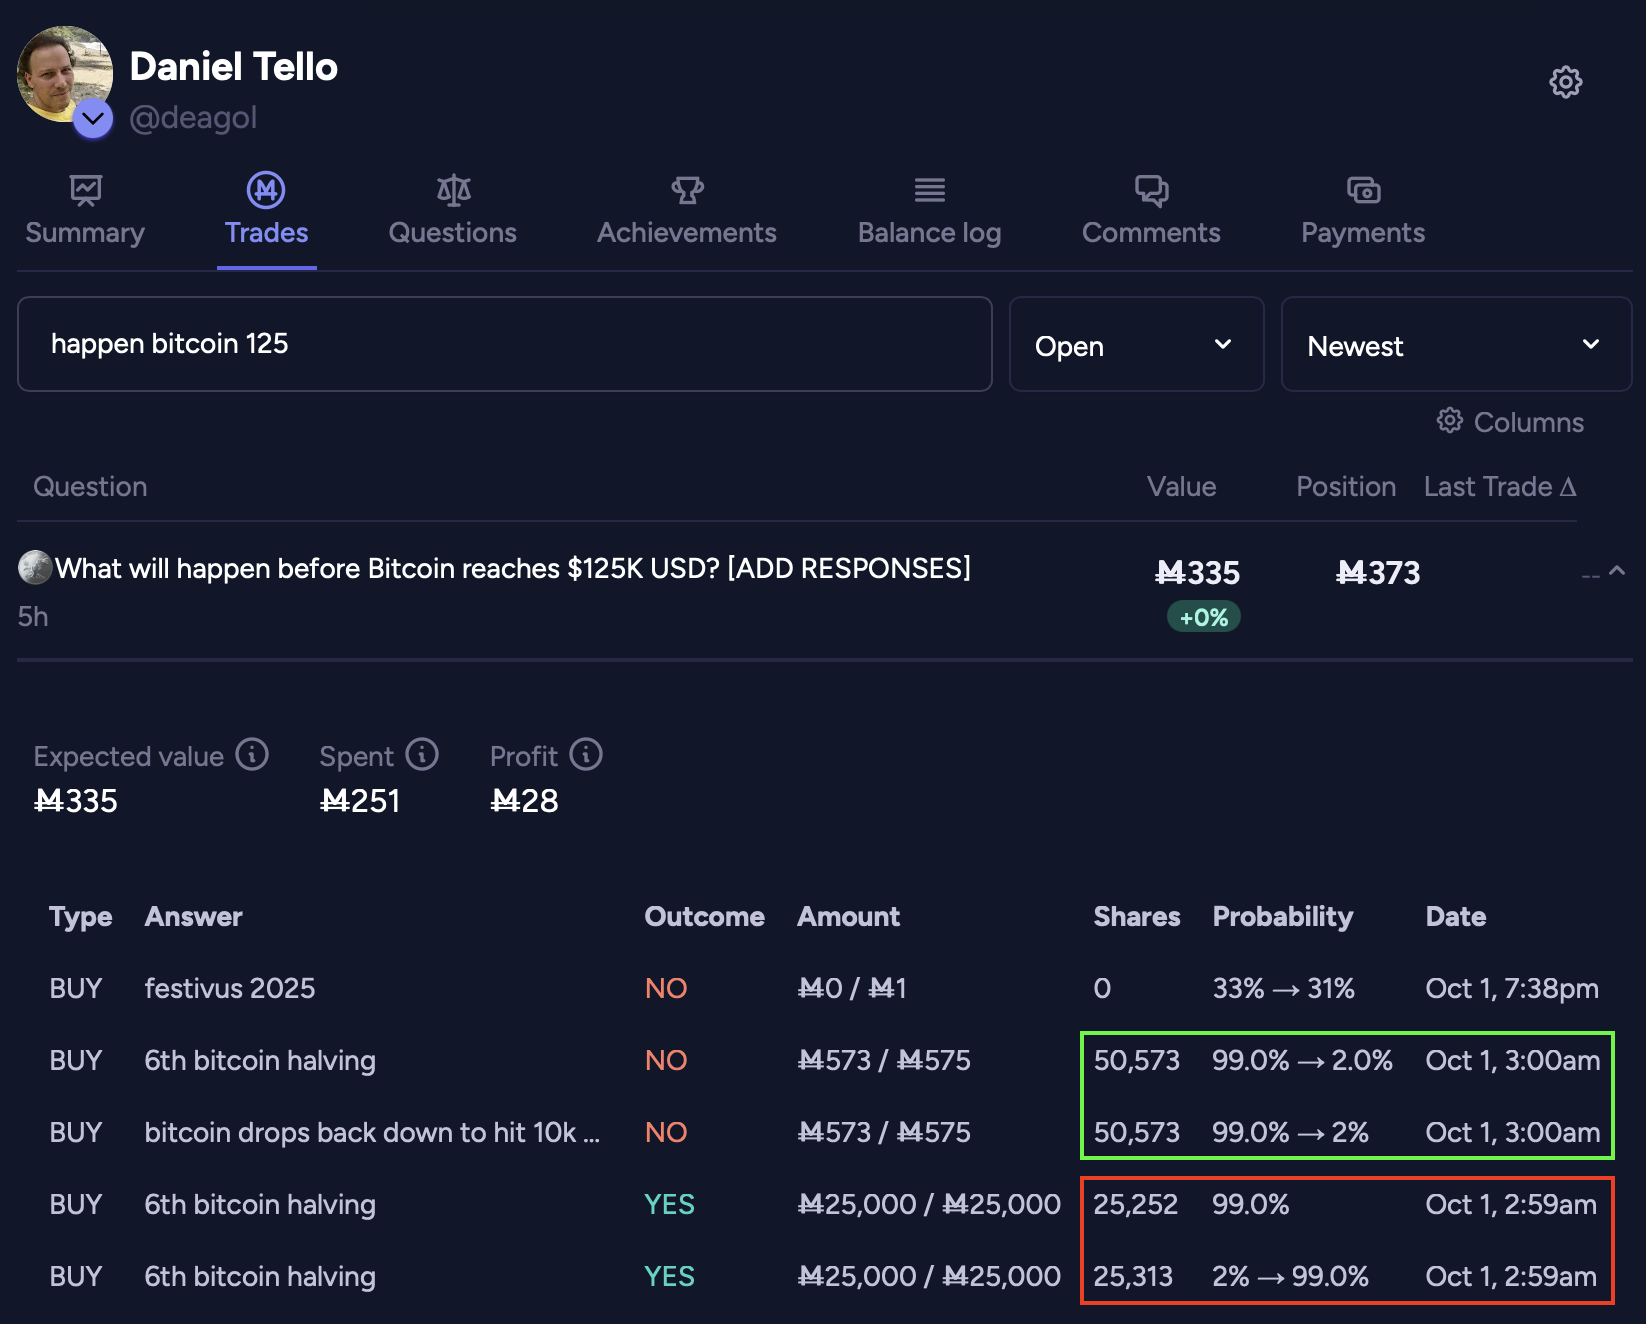The width and height of the screenshot is (1646, 1324).
Task: Click the info icon next to Spent
Action: (x=422, y=755)
